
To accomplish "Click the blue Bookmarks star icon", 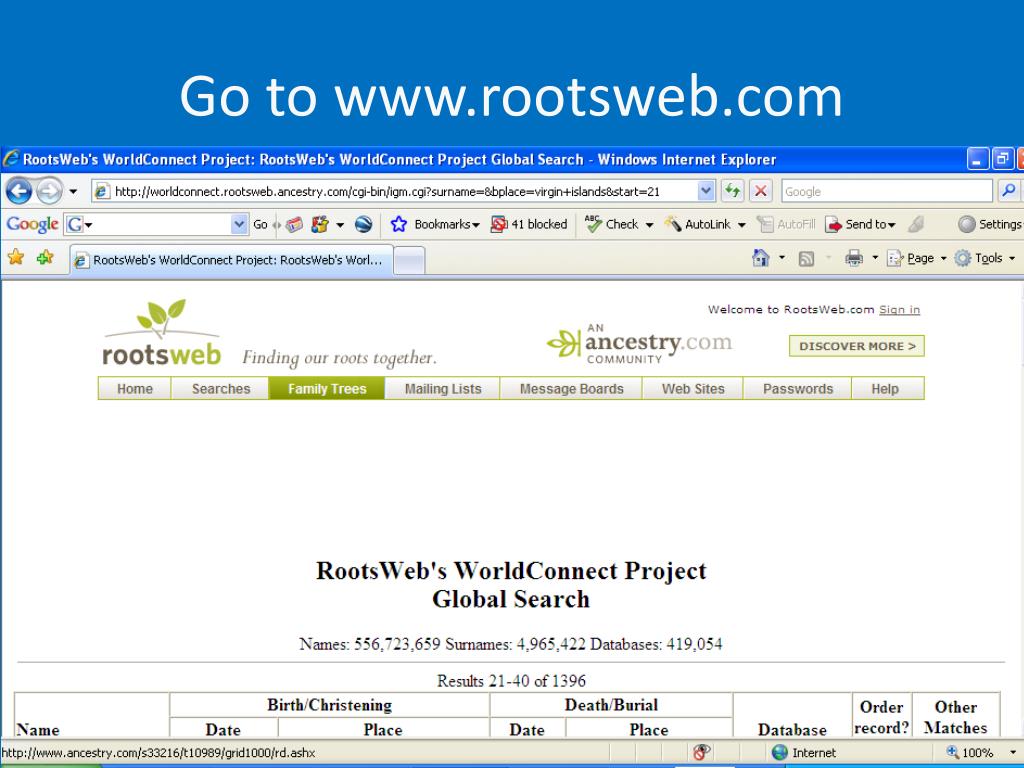I will coord(398,224).
